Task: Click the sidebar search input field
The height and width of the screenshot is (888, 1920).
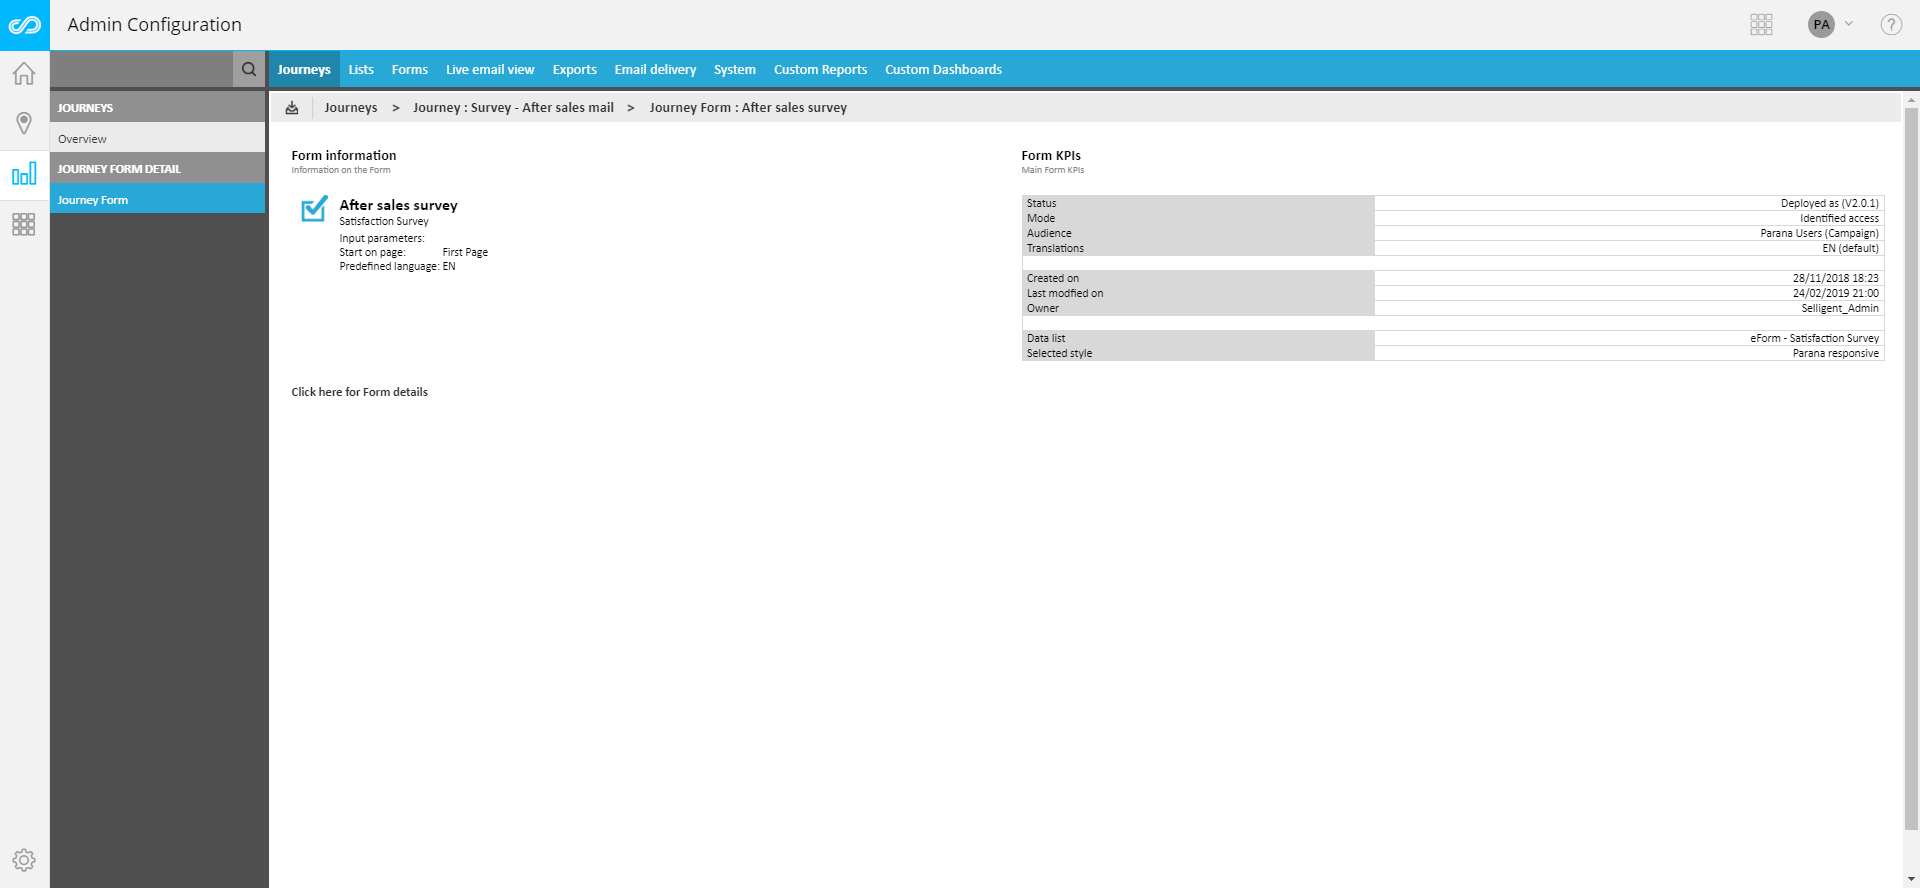Action: (x=141, y=69)
